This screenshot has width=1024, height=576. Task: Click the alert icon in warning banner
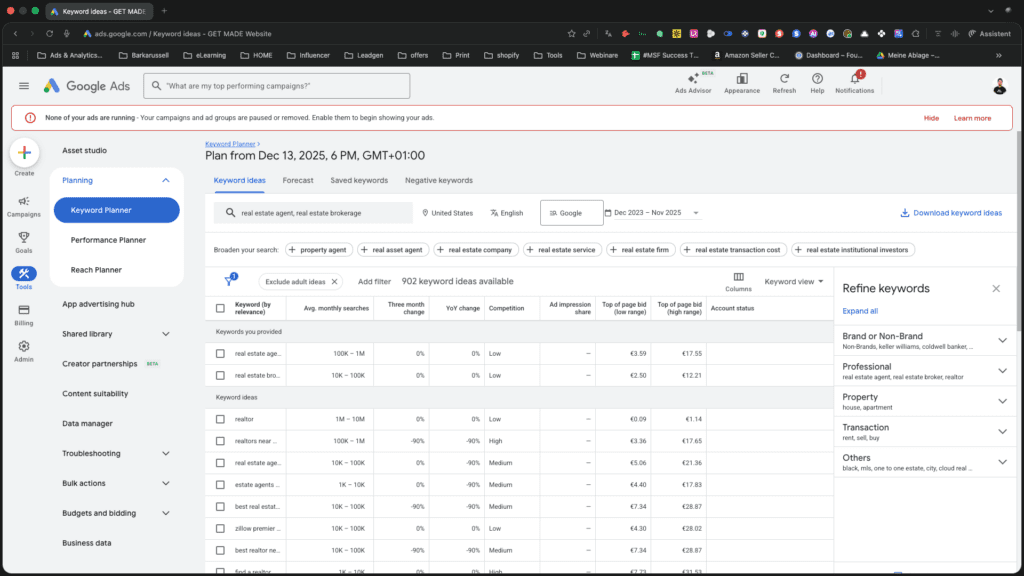30,118
